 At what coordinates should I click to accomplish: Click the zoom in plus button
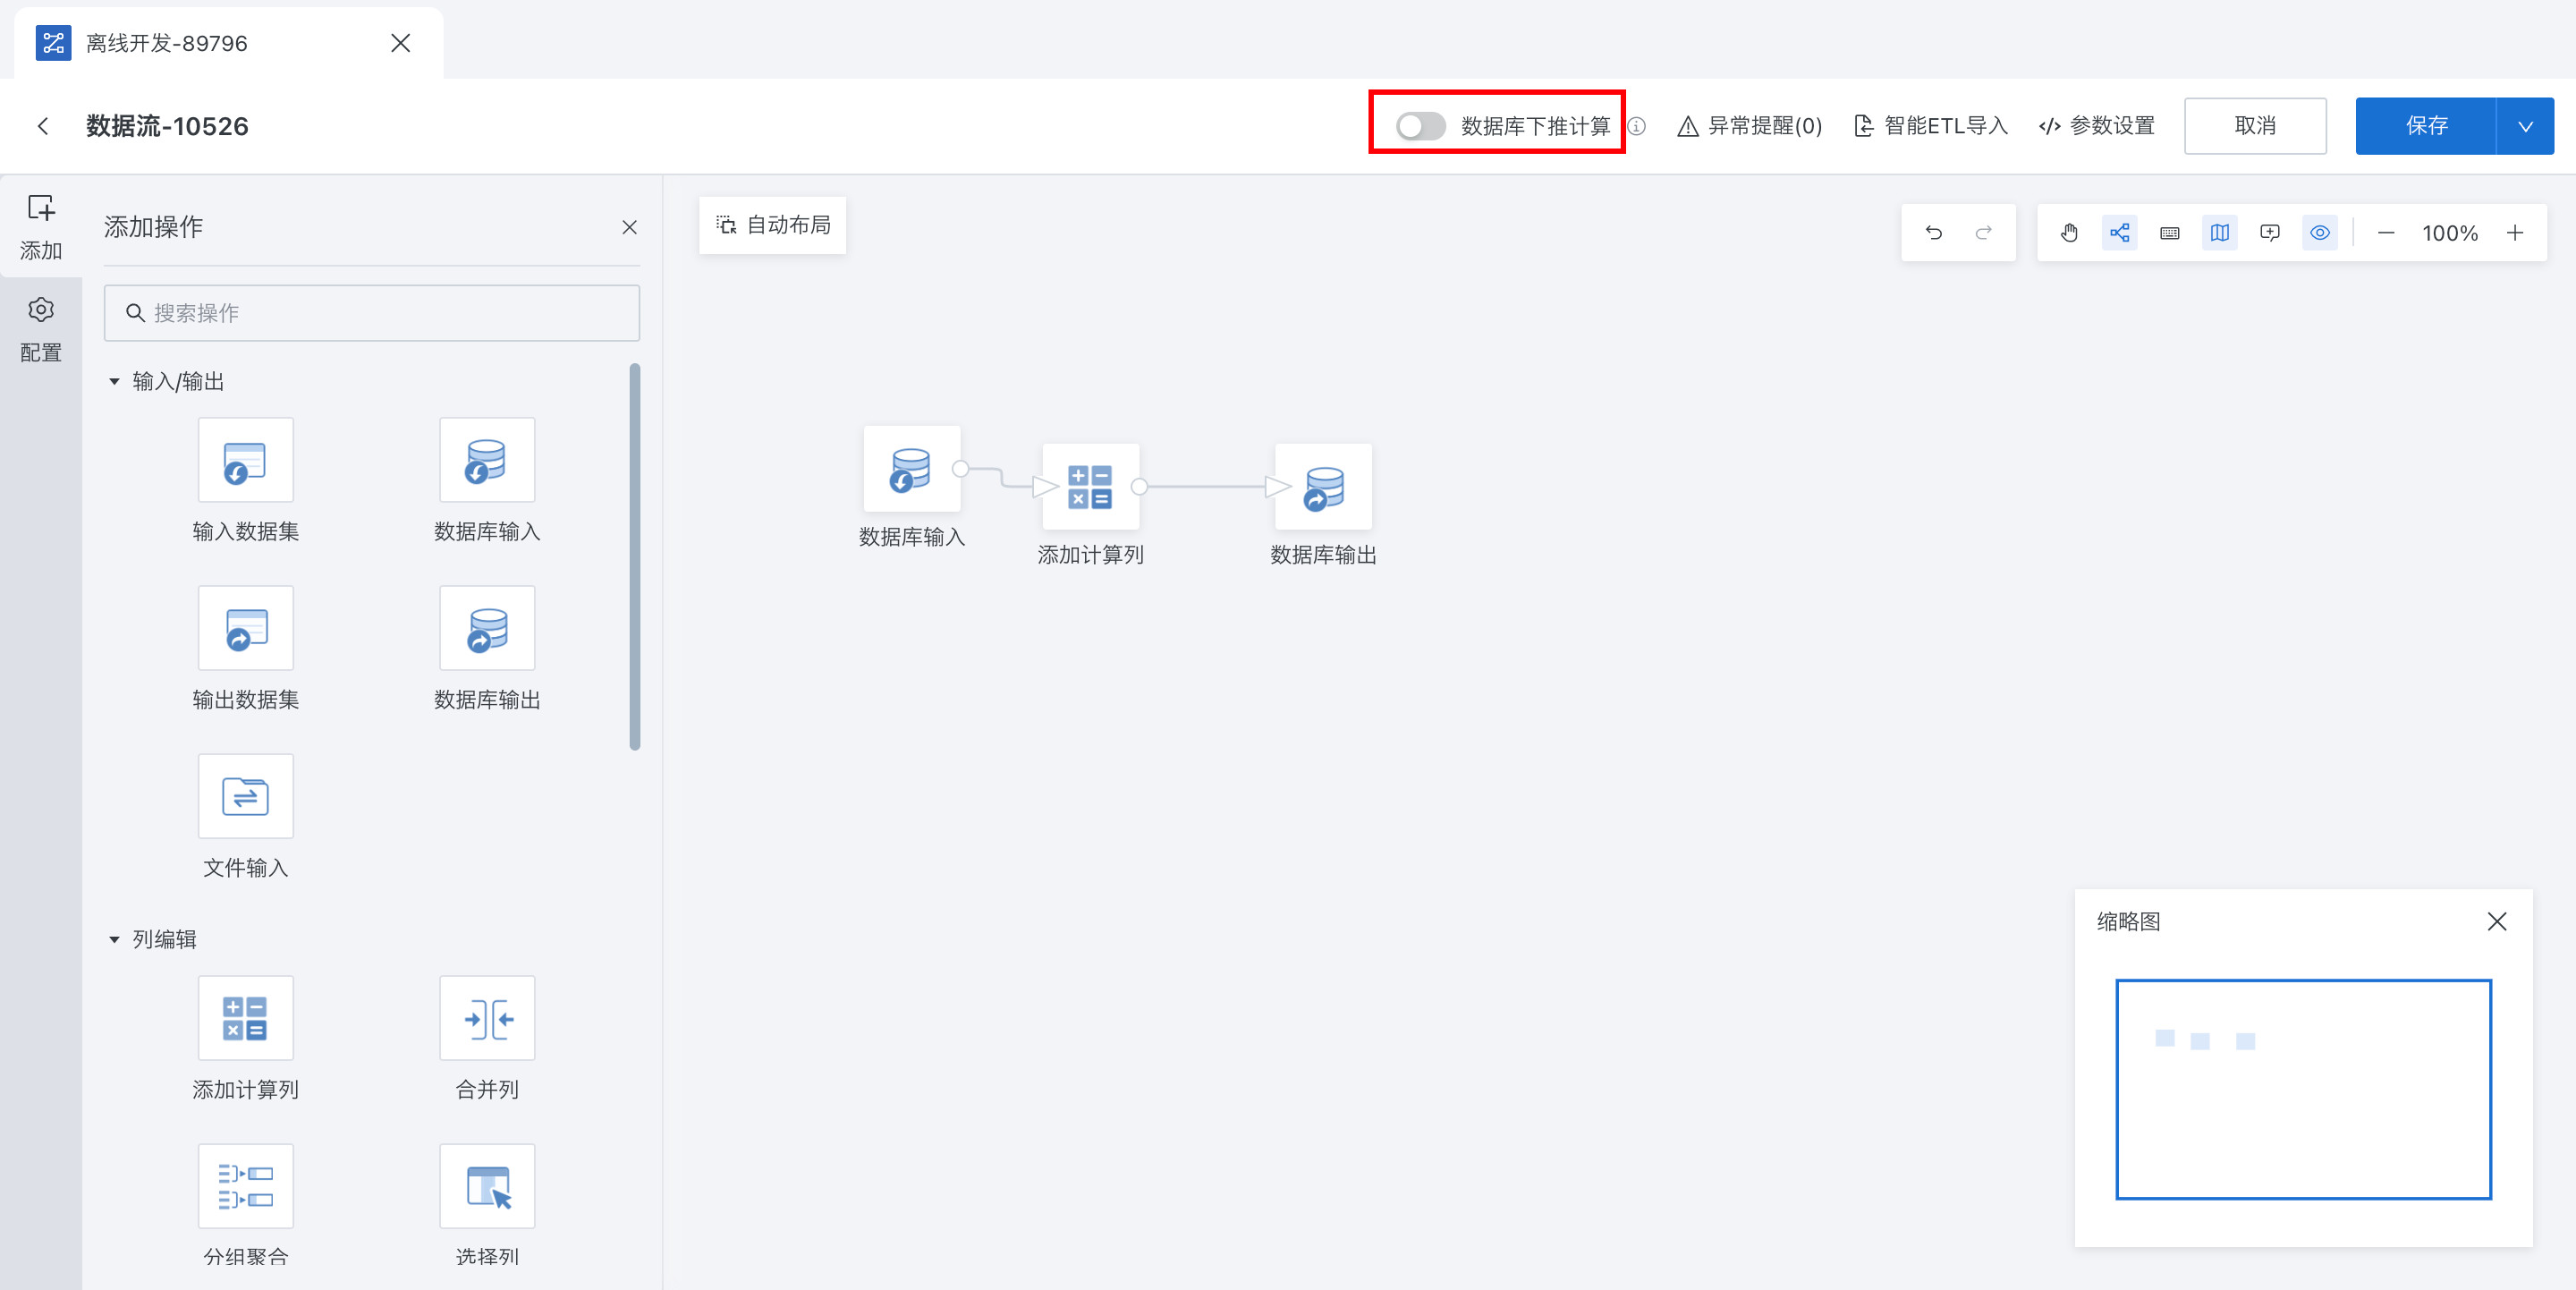2514,233
